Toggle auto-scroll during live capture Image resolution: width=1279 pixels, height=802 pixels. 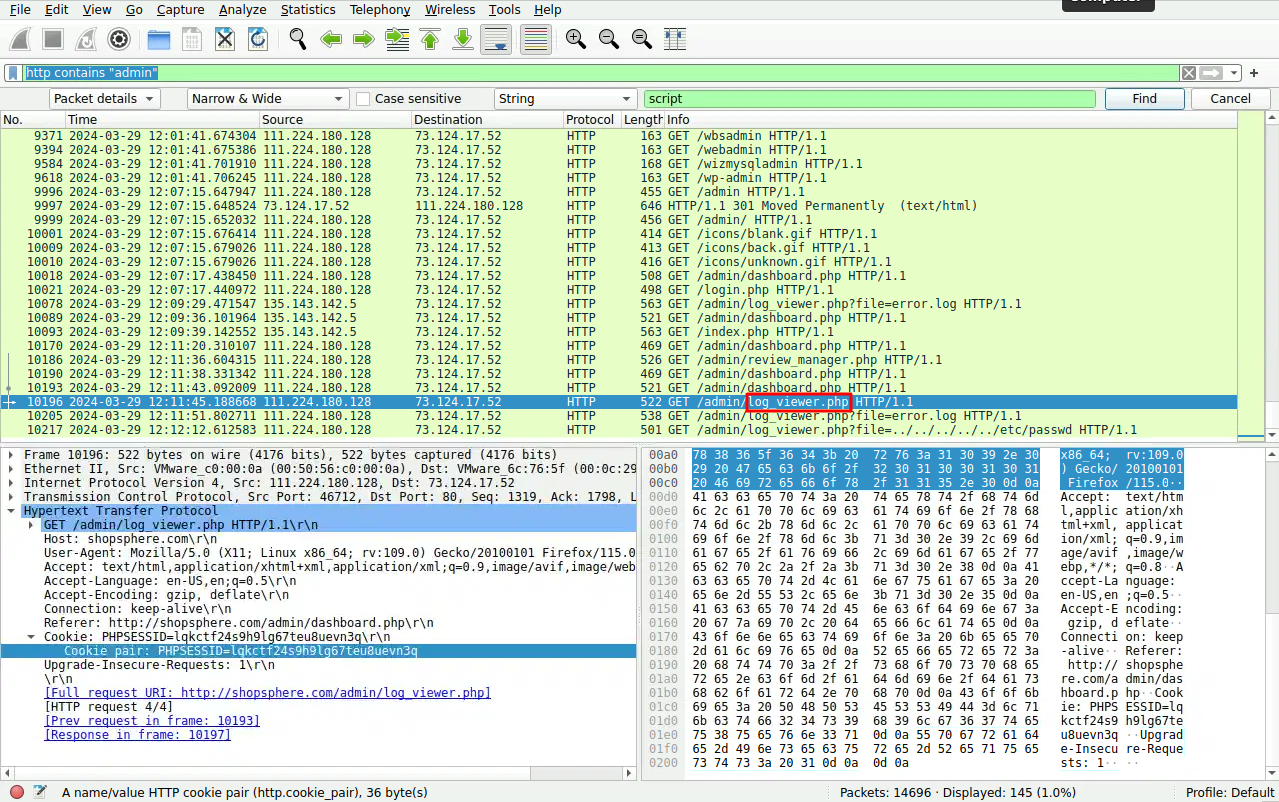(x=497, y=39)
